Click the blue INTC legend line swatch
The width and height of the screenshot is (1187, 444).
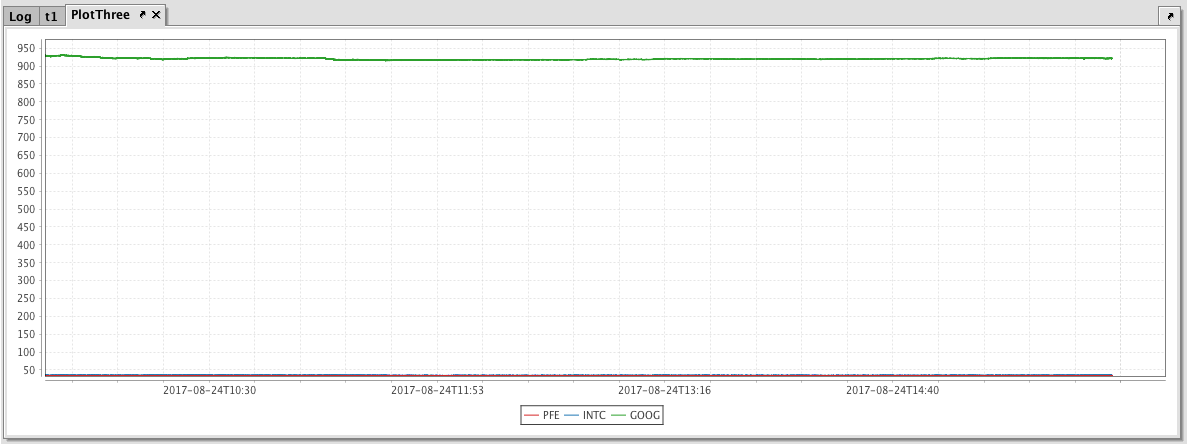[572, 415]
